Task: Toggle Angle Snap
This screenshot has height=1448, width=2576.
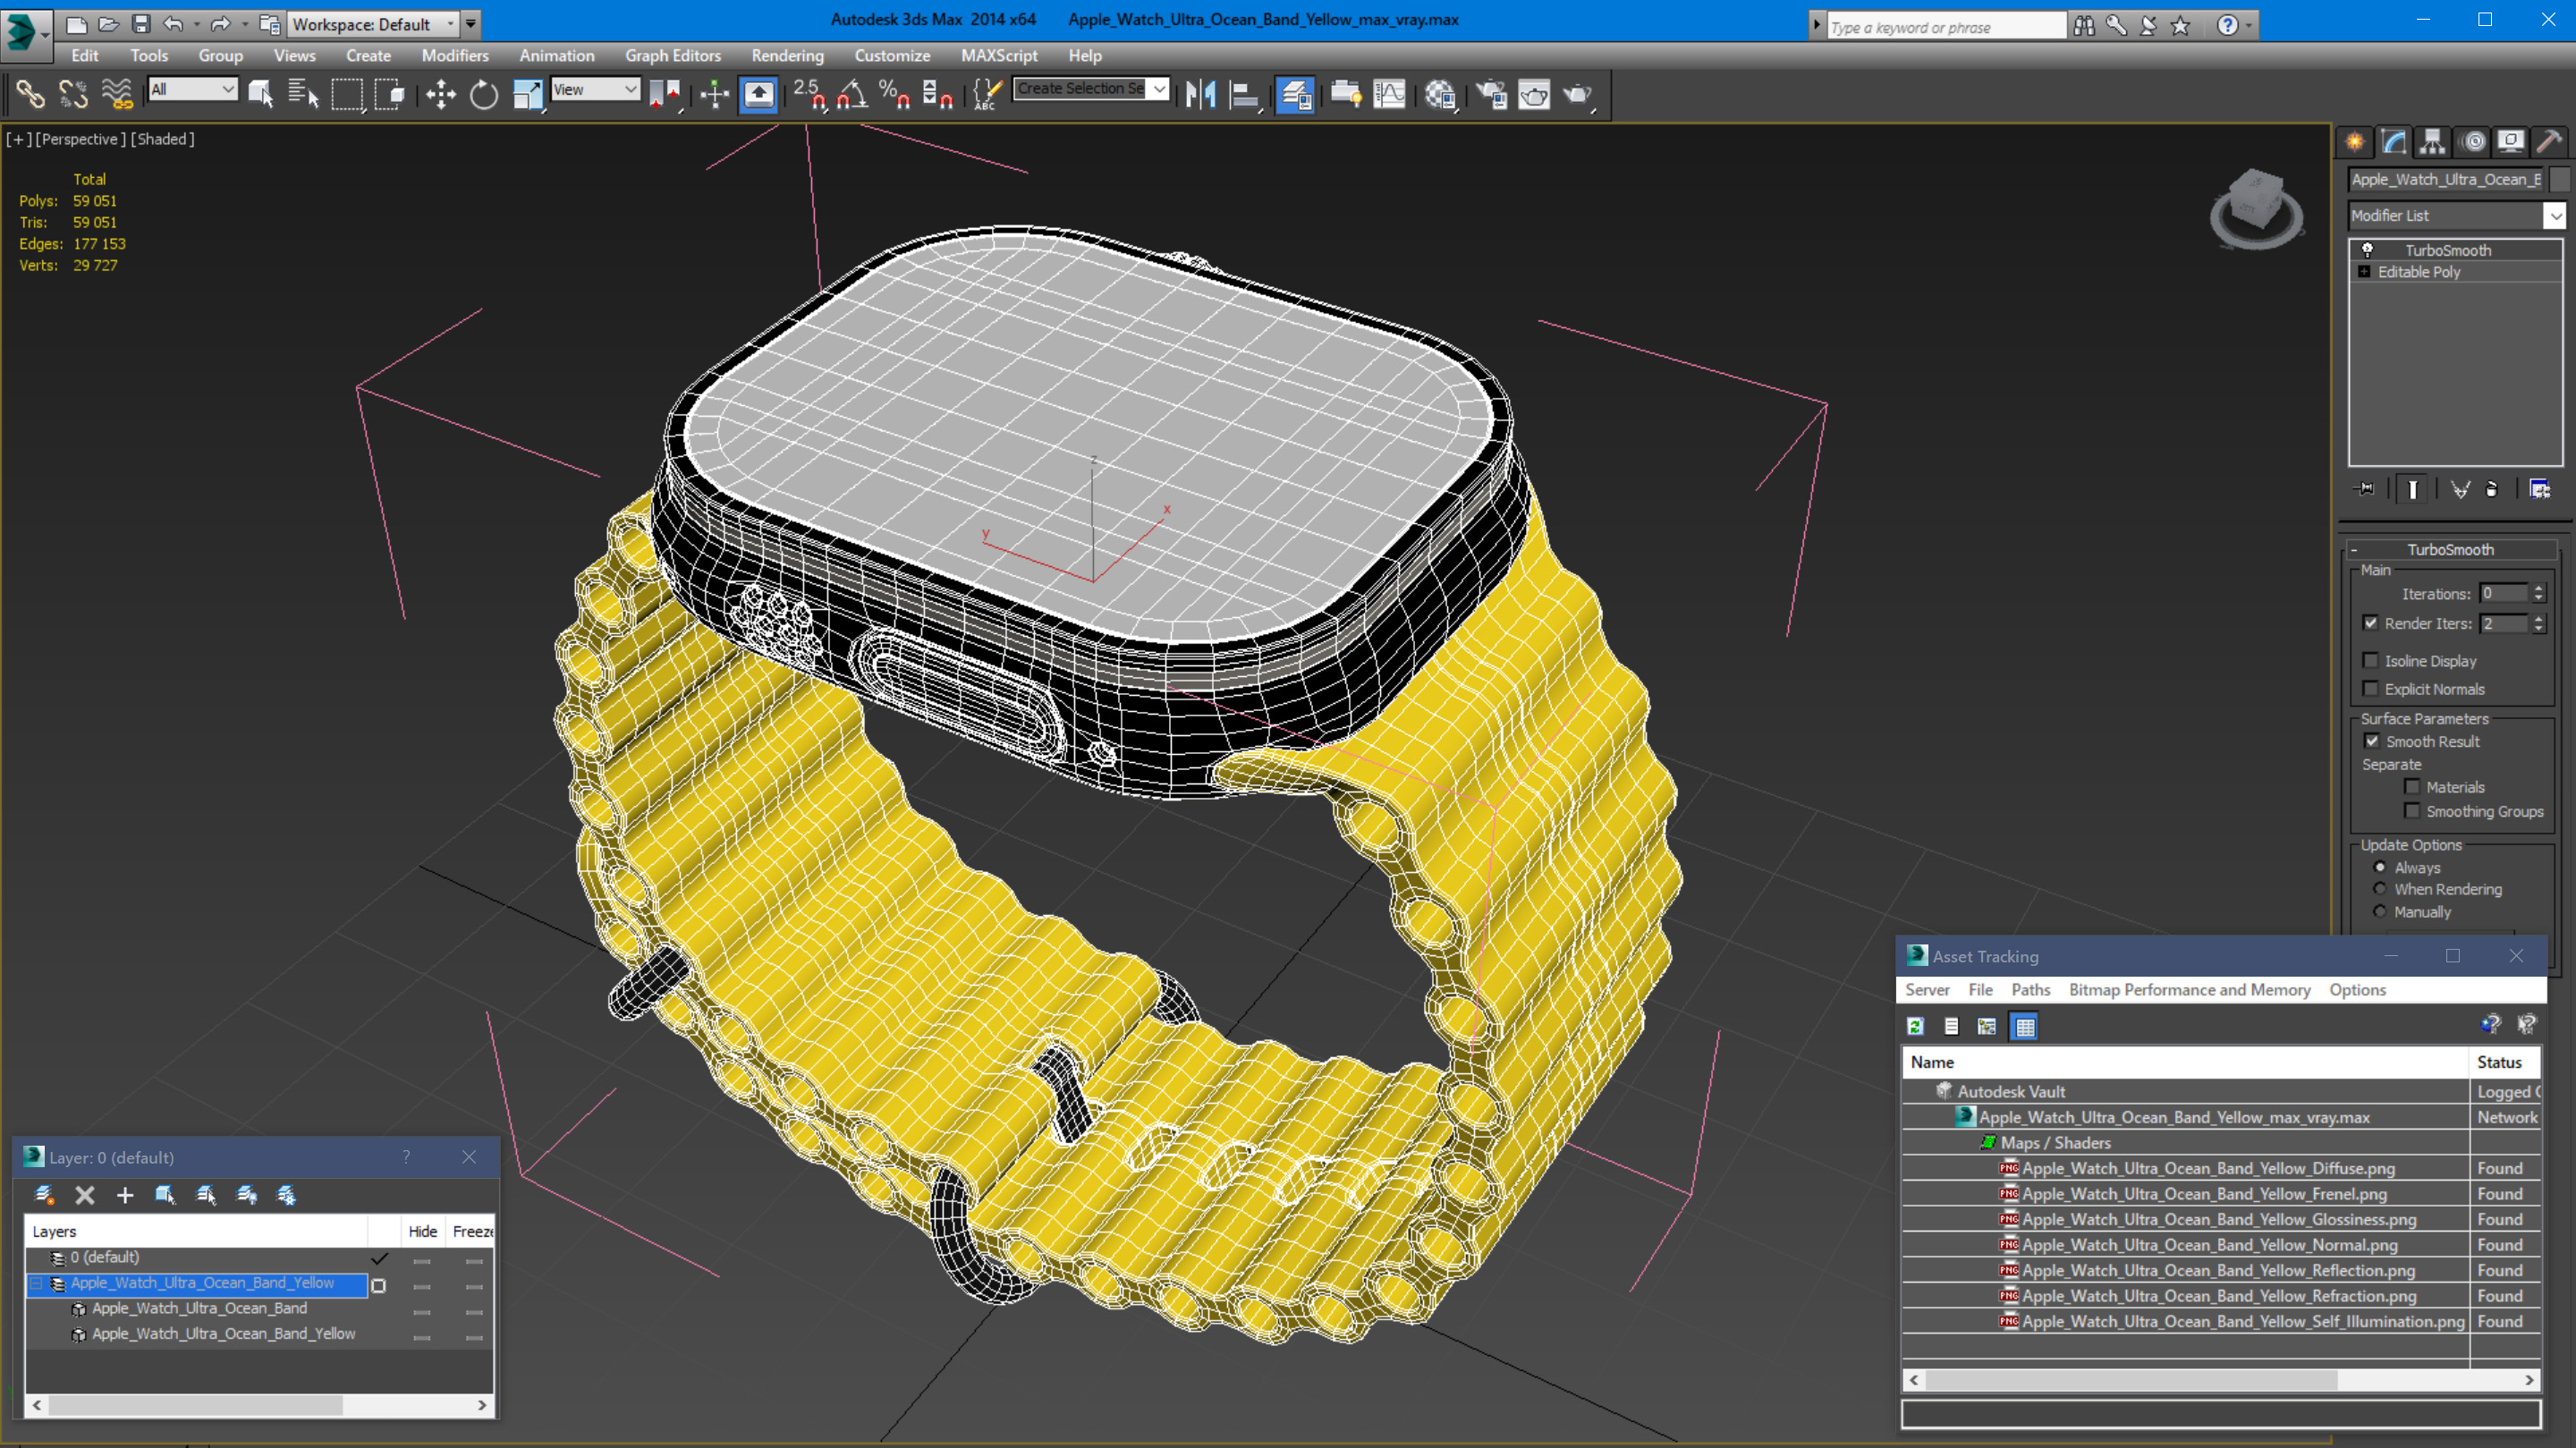Action: [851, 95]
